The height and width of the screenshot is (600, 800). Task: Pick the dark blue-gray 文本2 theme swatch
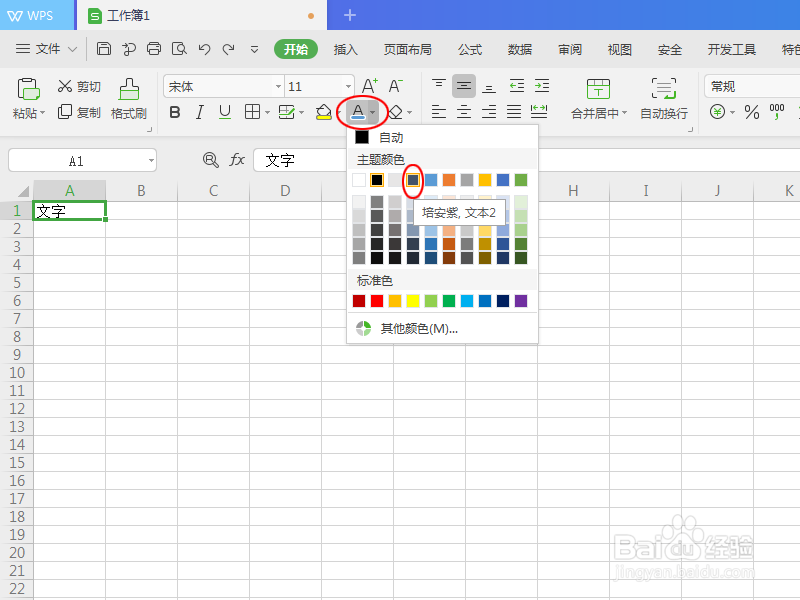coord(413,180)
